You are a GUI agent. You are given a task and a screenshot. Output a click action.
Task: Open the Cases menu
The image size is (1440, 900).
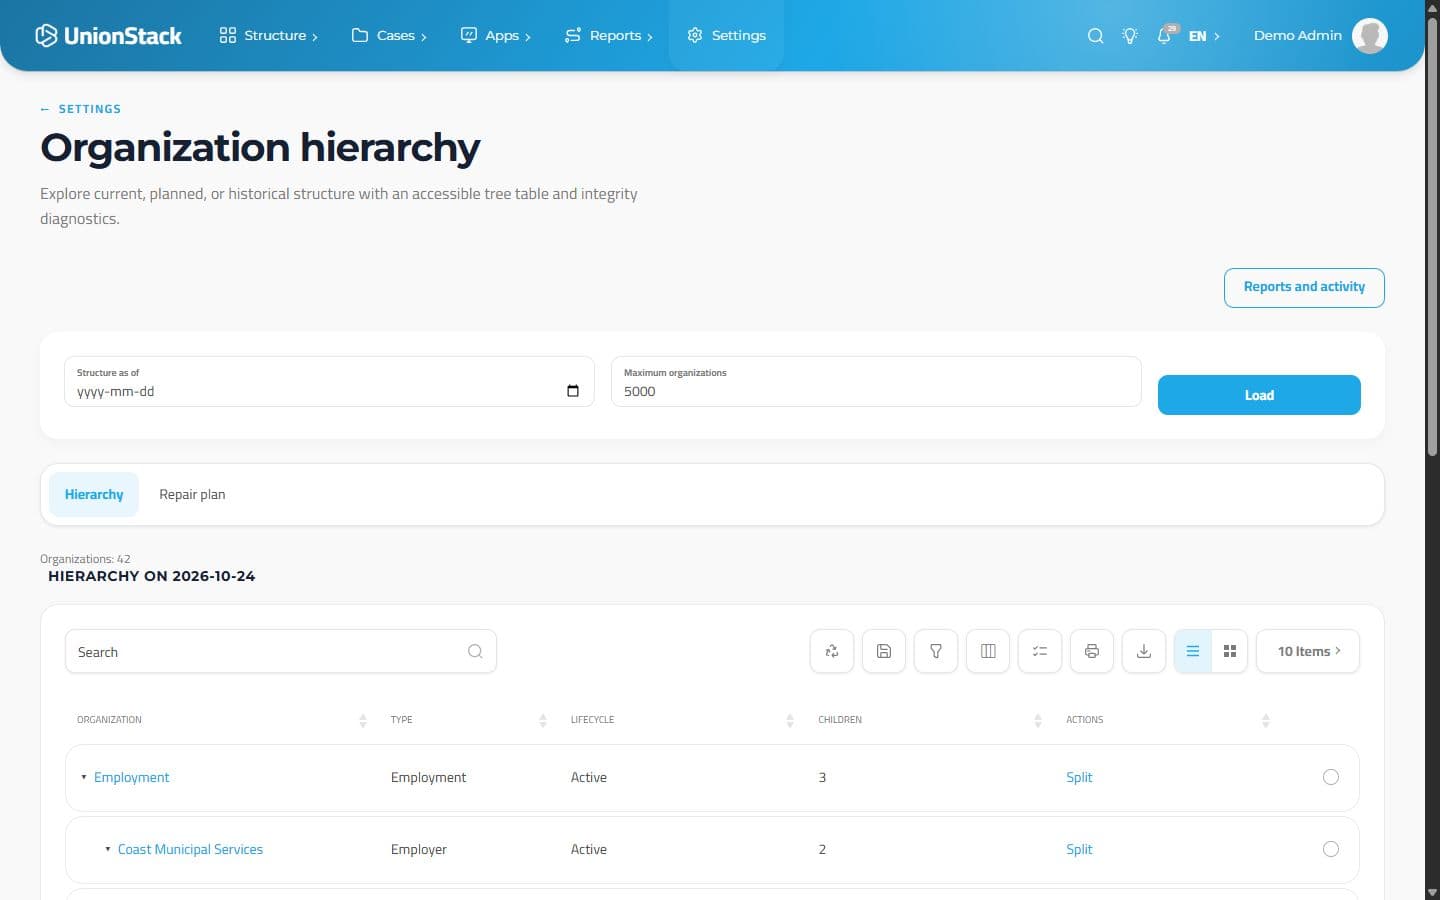[389, 36]
